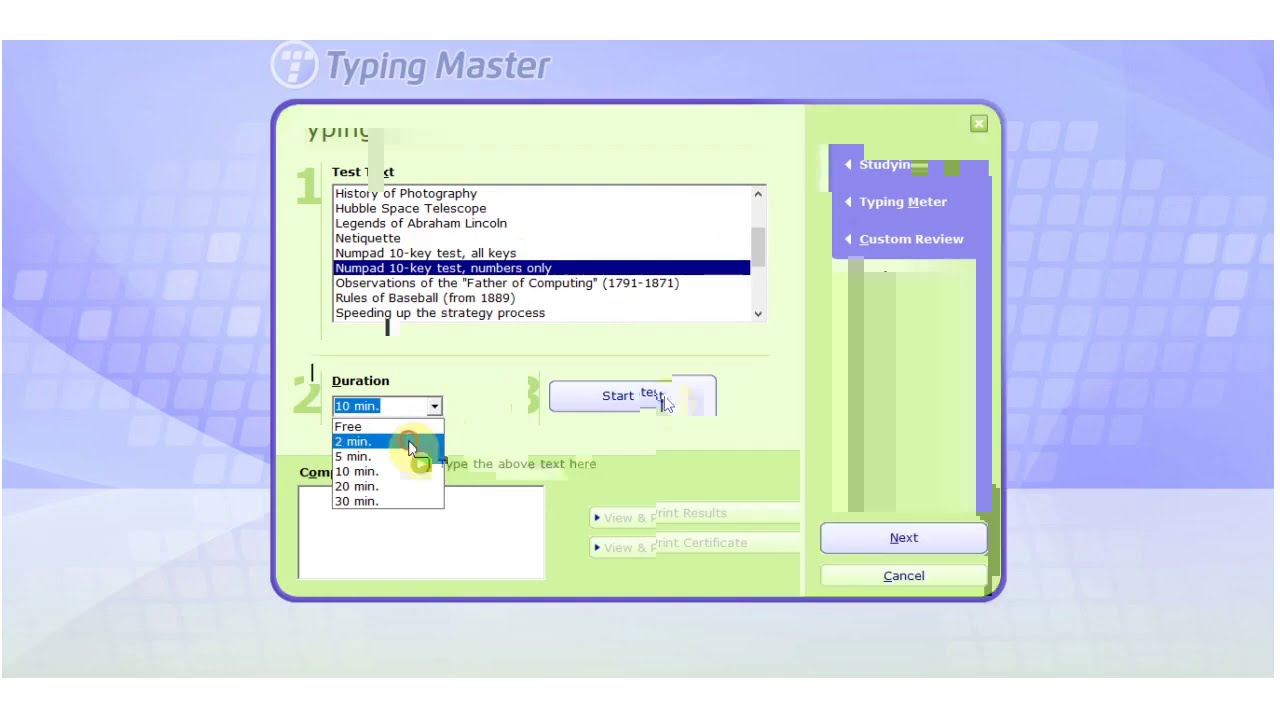The image size is (1280, 720).
Task: Open the Custom Review sidebar section
Action: pos(911,239)
